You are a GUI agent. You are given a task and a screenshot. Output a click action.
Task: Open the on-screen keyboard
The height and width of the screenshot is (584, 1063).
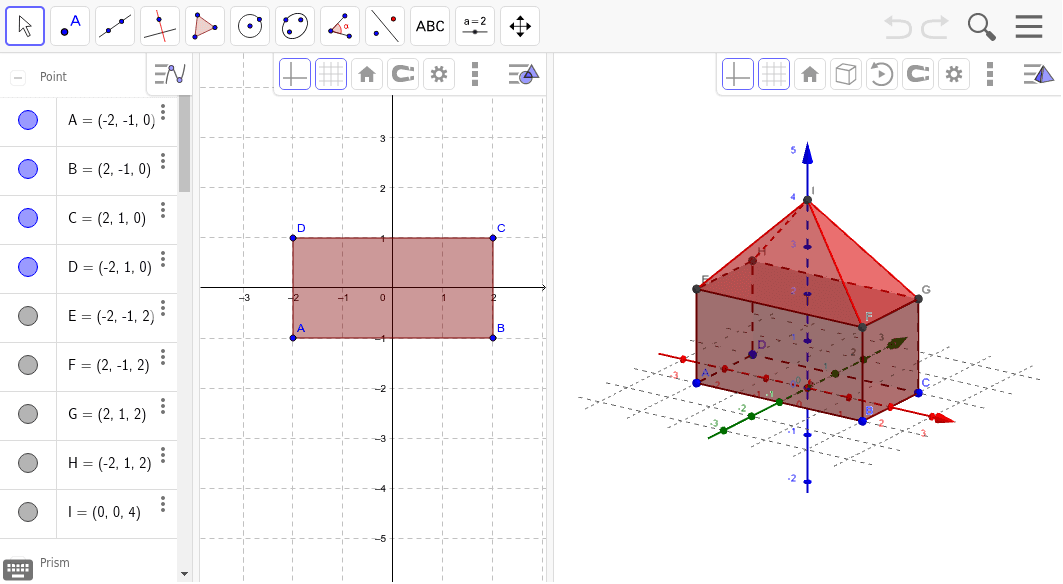click(18, 570)
